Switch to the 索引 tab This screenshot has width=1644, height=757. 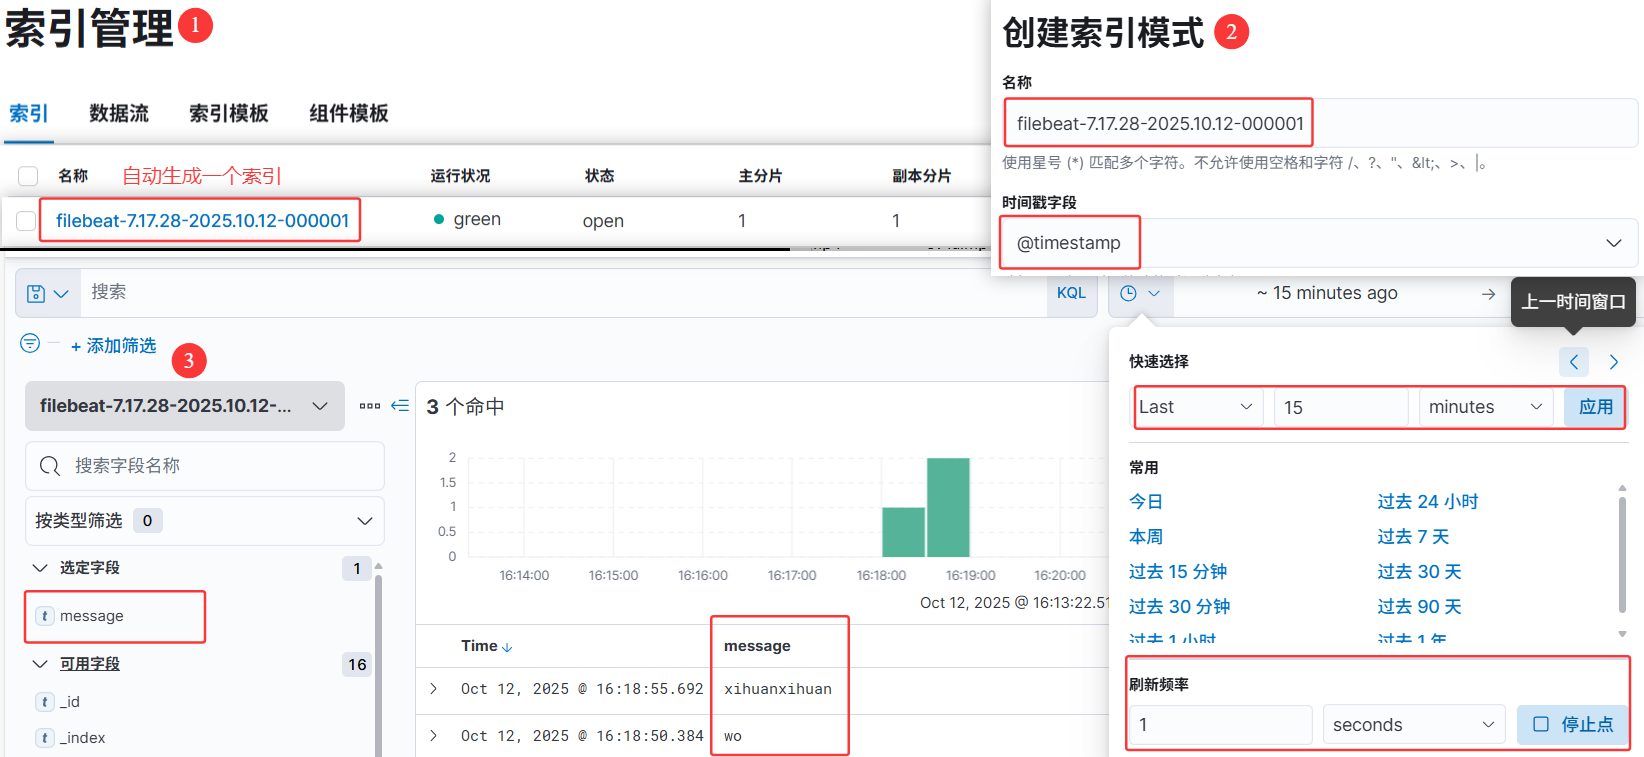tap(29, 114)
